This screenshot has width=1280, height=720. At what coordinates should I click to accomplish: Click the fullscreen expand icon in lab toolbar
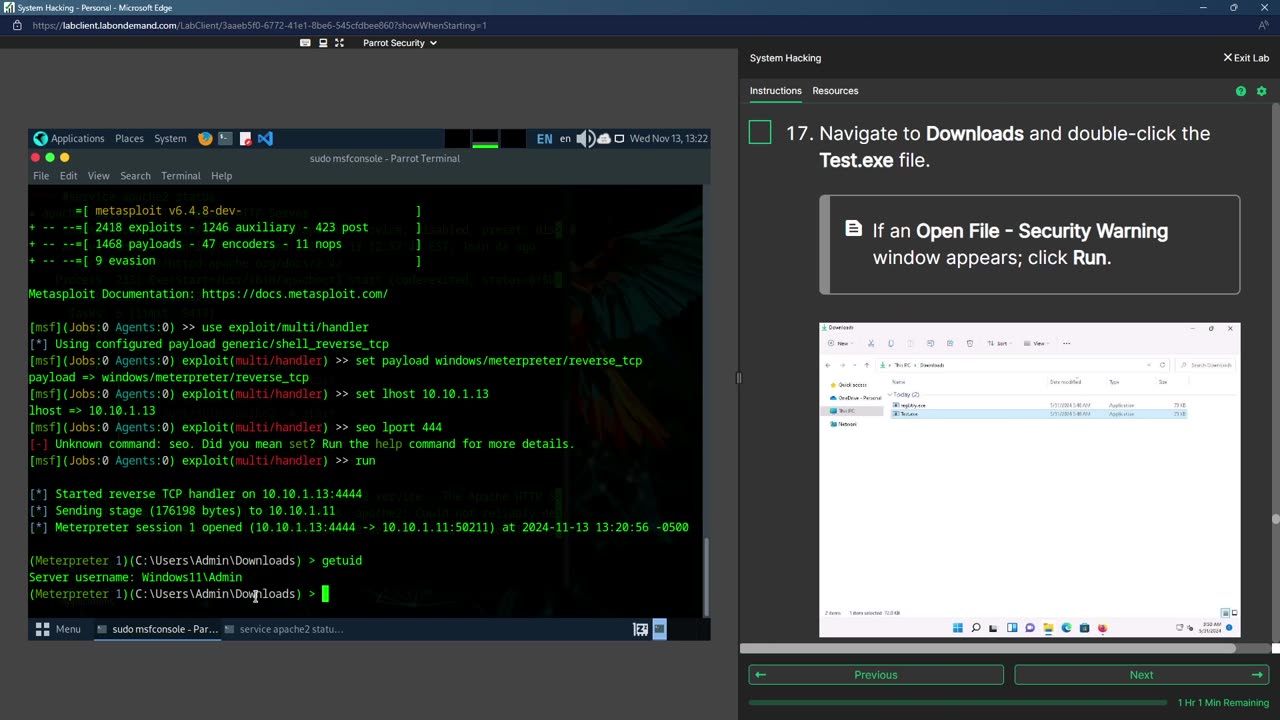click(x=339, y=43)
